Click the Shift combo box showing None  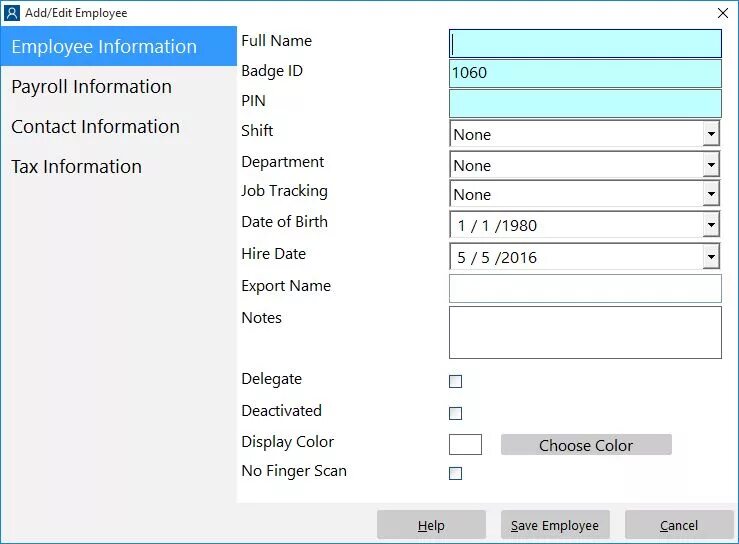[584, 134]
